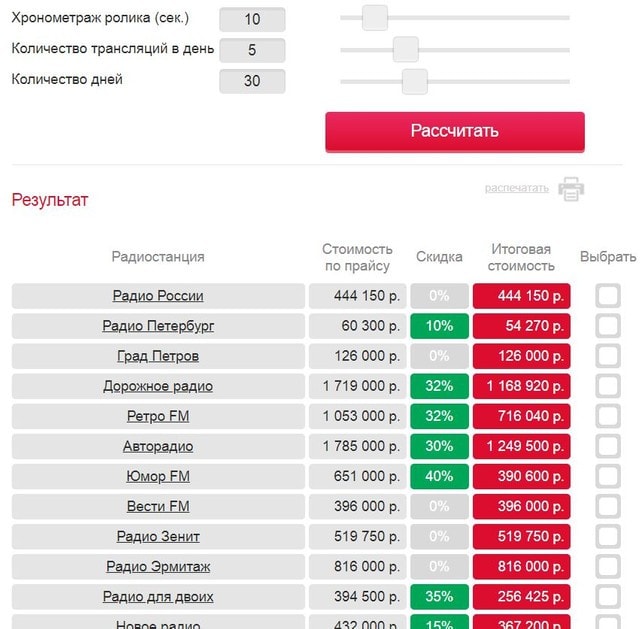Open the Радио России station link
Viewport: 640px width, 629px height.
pos(158,296)
